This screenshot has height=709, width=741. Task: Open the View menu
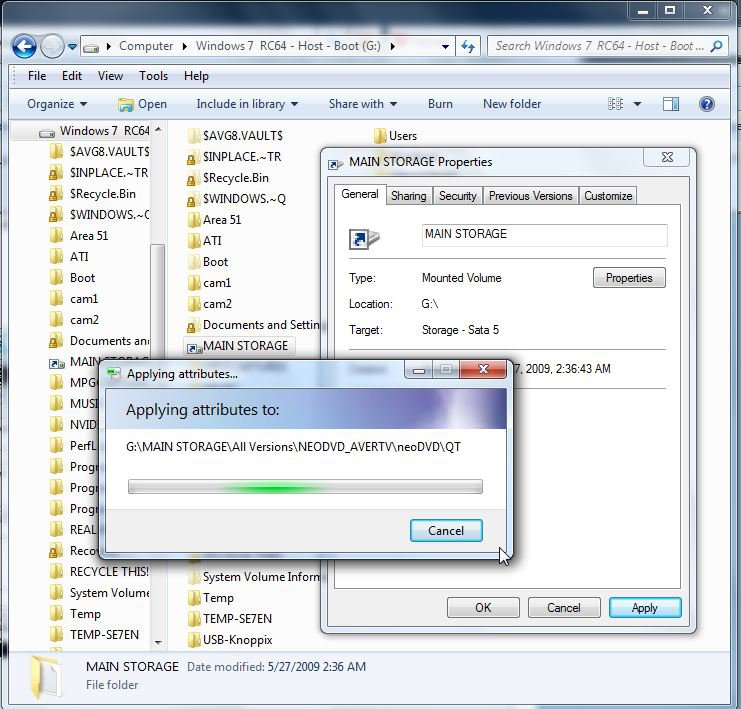click(110, 76)
